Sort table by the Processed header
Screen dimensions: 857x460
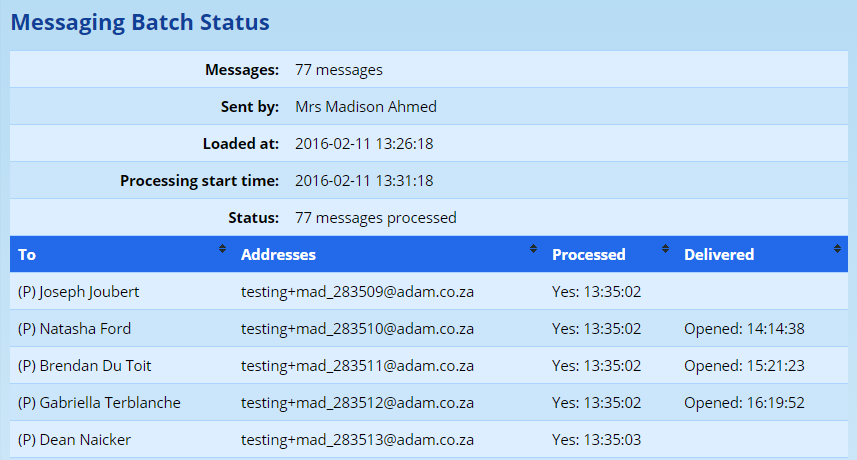coord(589,255)
